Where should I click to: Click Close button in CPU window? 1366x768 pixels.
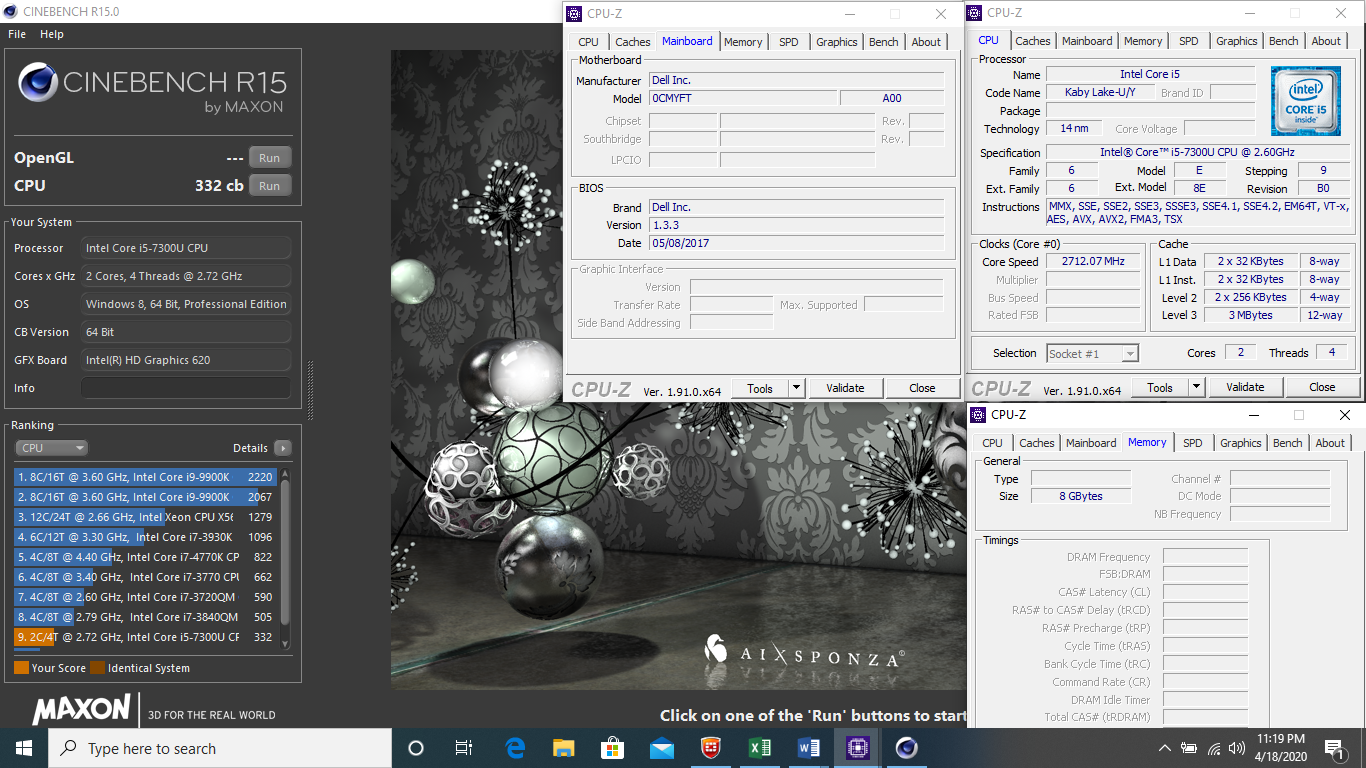[x=1322, y=387]
